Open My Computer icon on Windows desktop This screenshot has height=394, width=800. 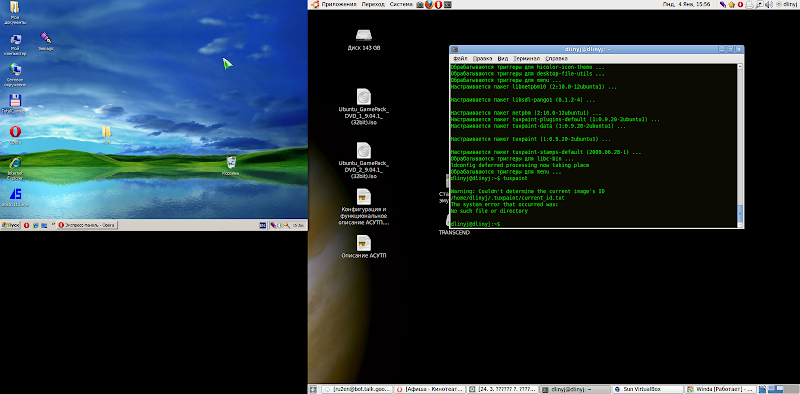click(15, 45)
